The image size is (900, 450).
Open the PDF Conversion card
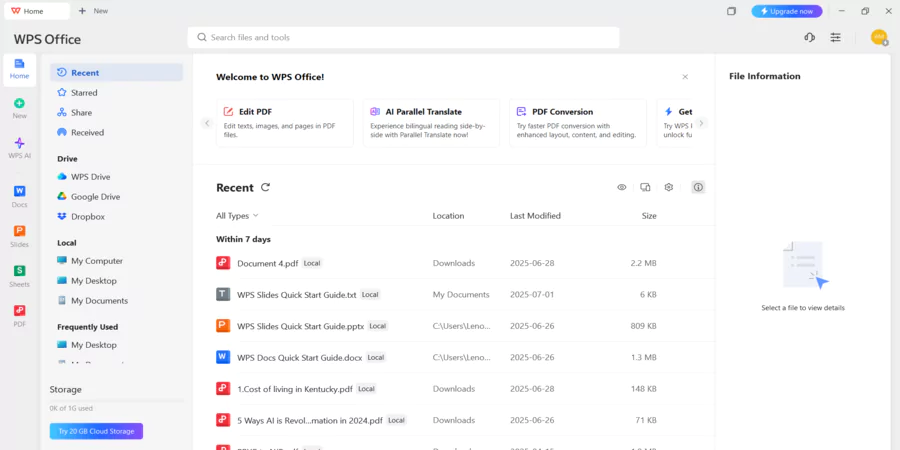(x=578, y=123)
